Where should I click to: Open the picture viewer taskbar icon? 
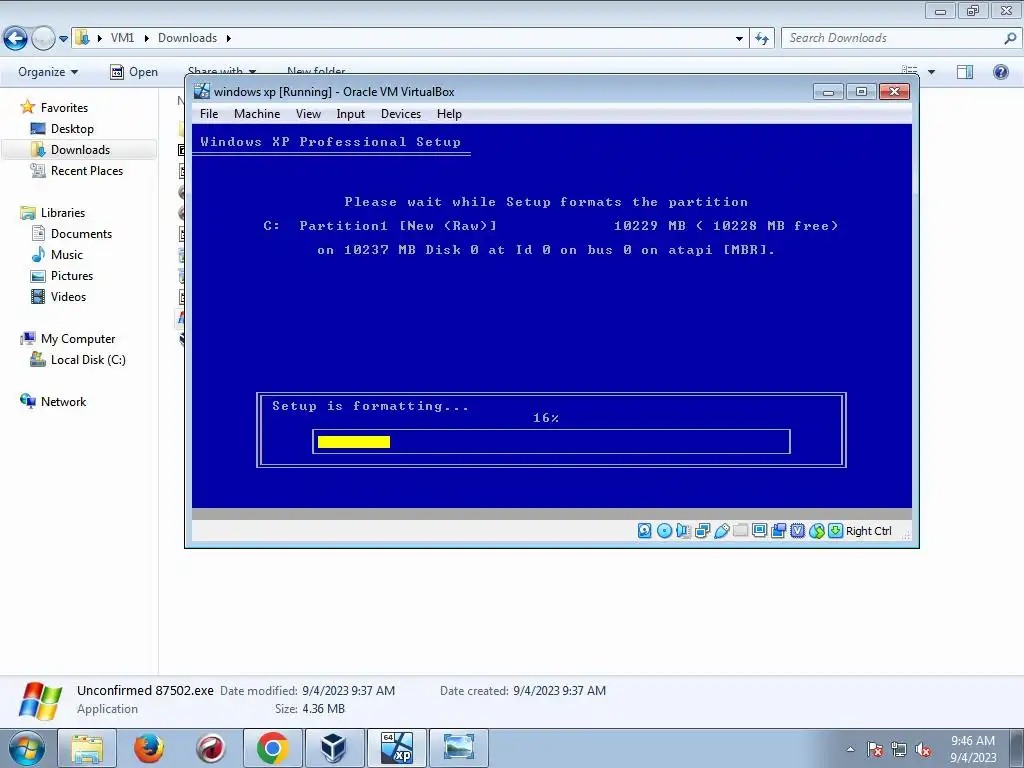458,749
